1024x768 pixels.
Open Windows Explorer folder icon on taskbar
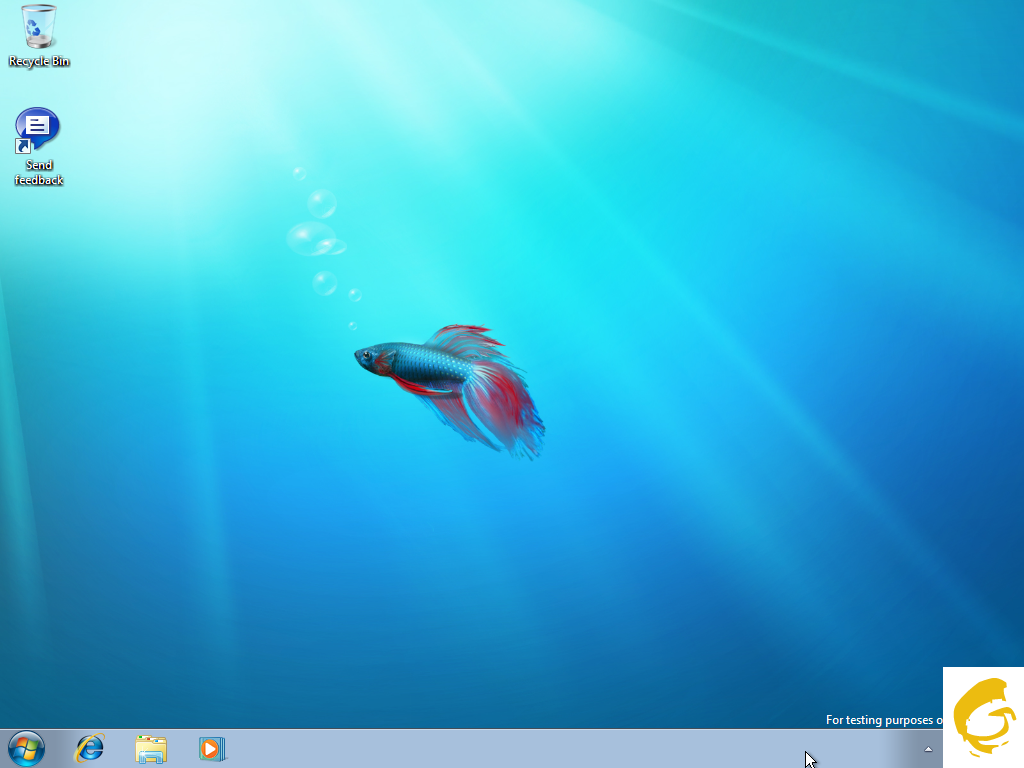[x=151, y=748]
